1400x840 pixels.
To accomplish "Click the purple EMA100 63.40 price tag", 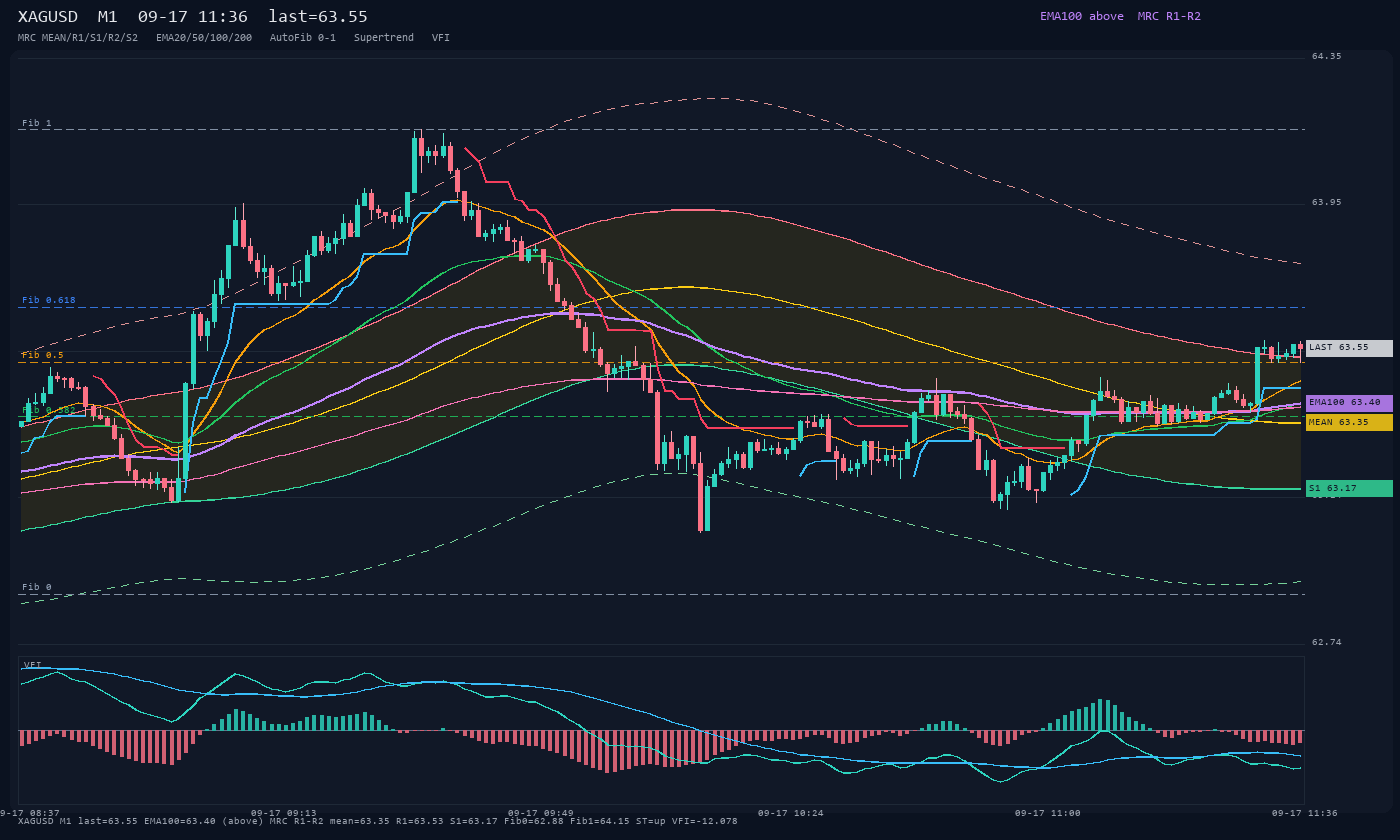I will pos(1349,403).
